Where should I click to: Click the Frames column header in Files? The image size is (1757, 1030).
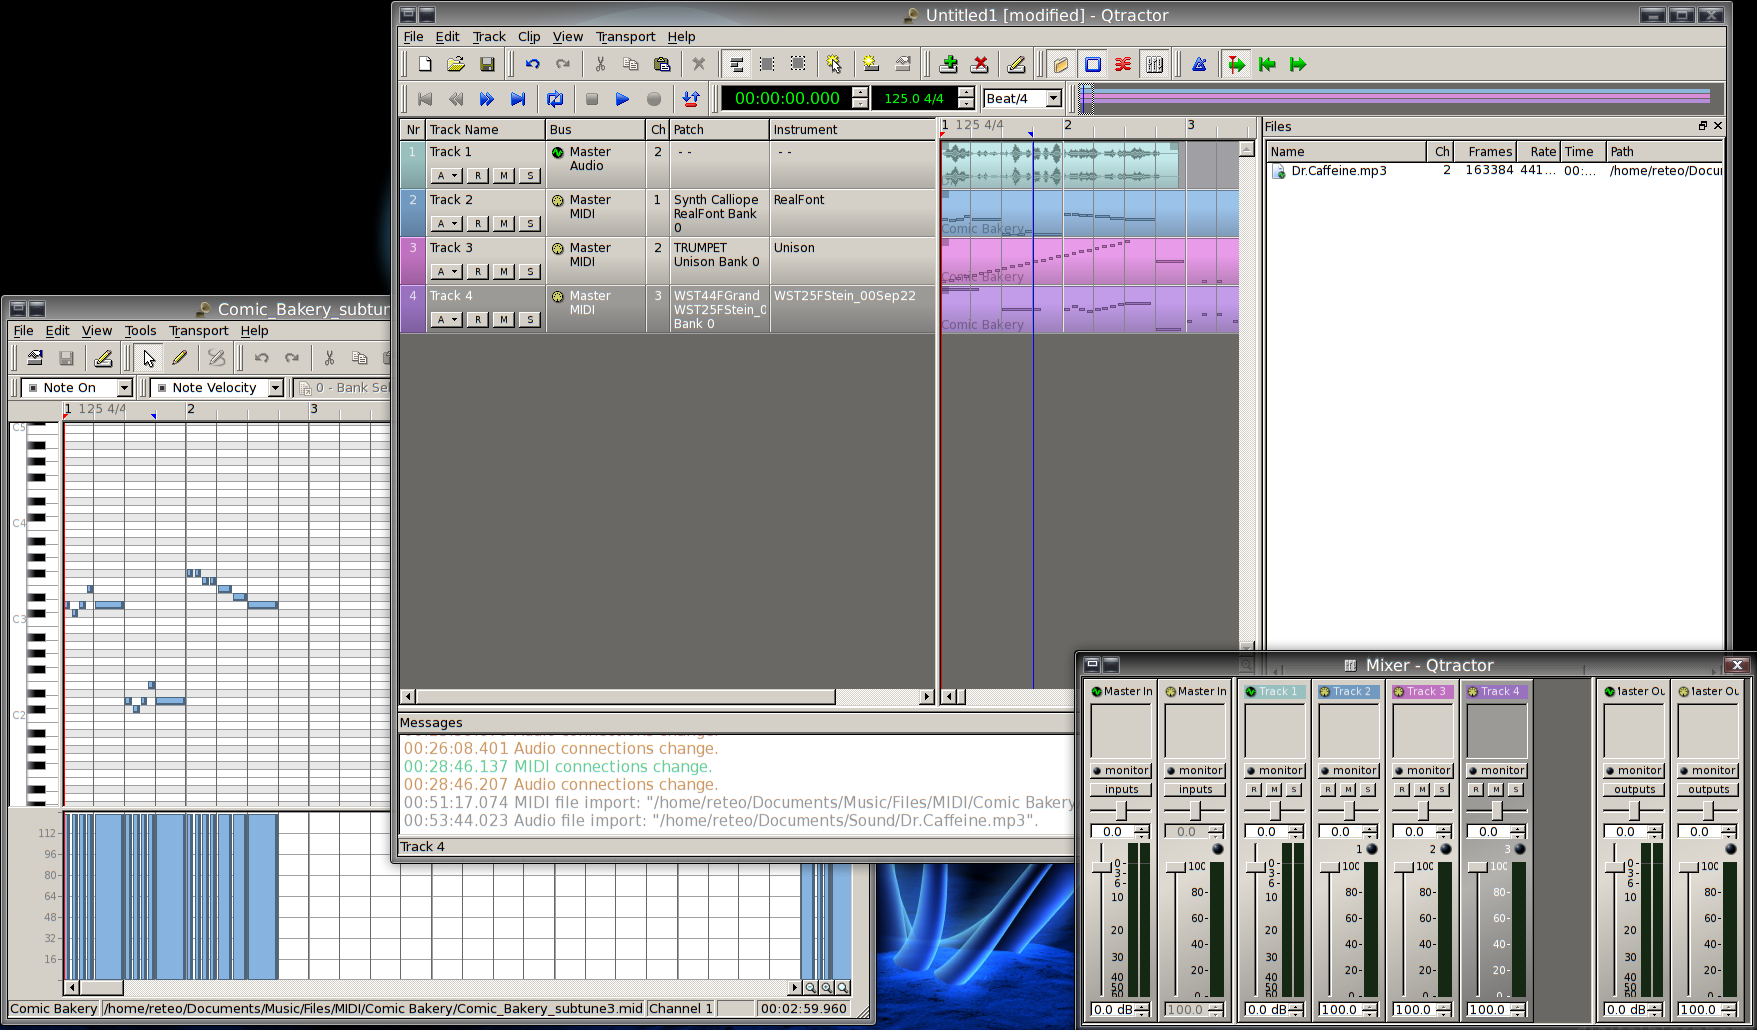pyautogui.click(x=1486, y=152)
